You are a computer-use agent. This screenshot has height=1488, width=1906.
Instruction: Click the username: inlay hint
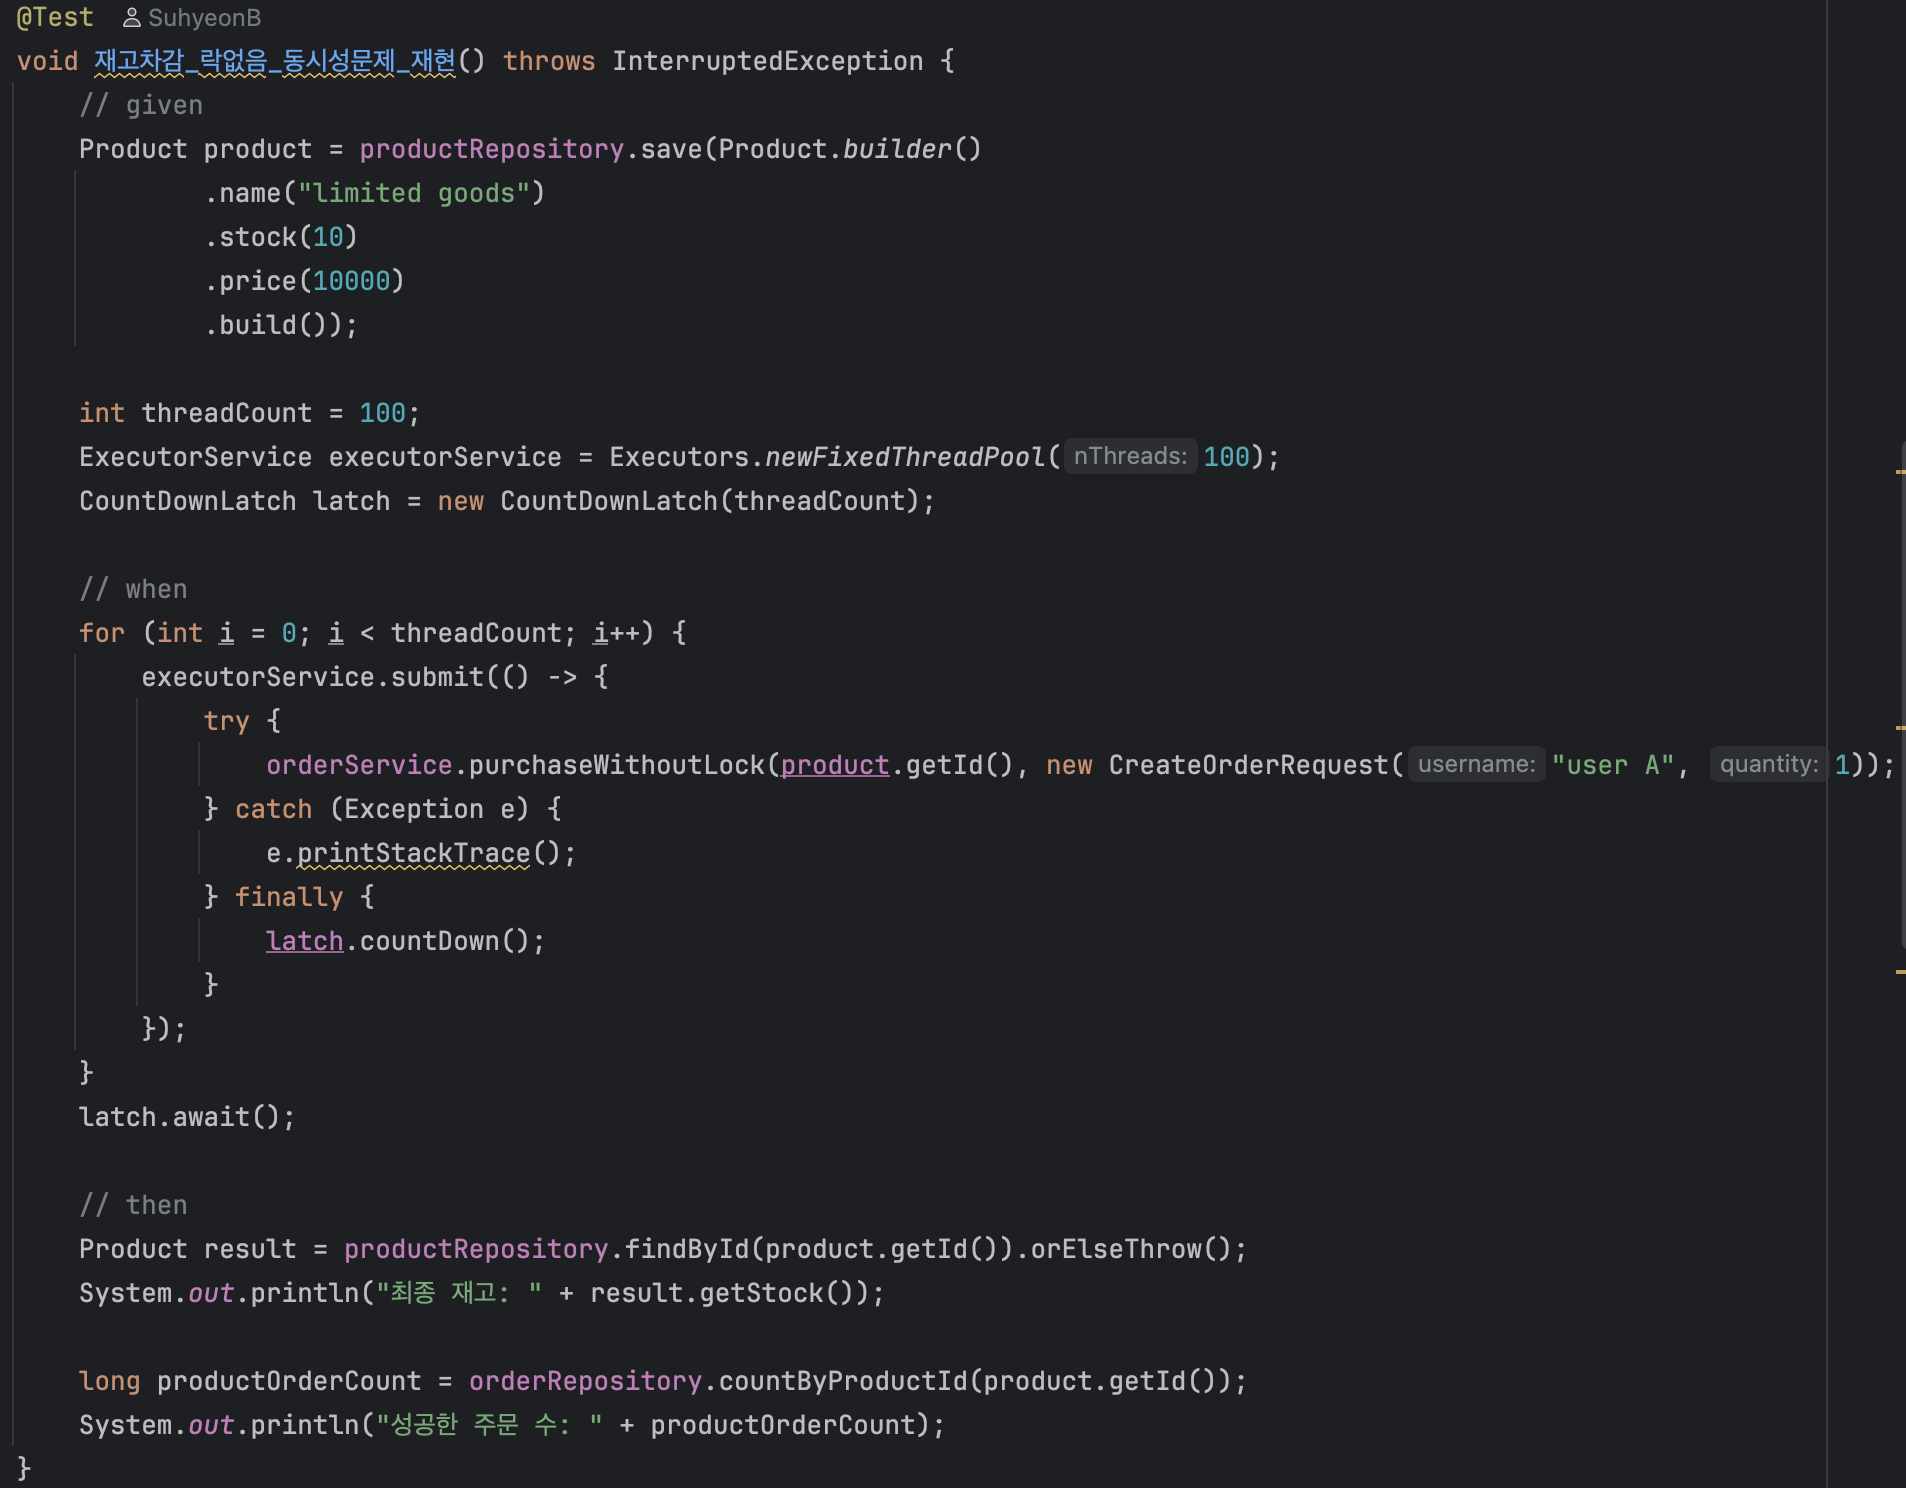[1476, 765]
